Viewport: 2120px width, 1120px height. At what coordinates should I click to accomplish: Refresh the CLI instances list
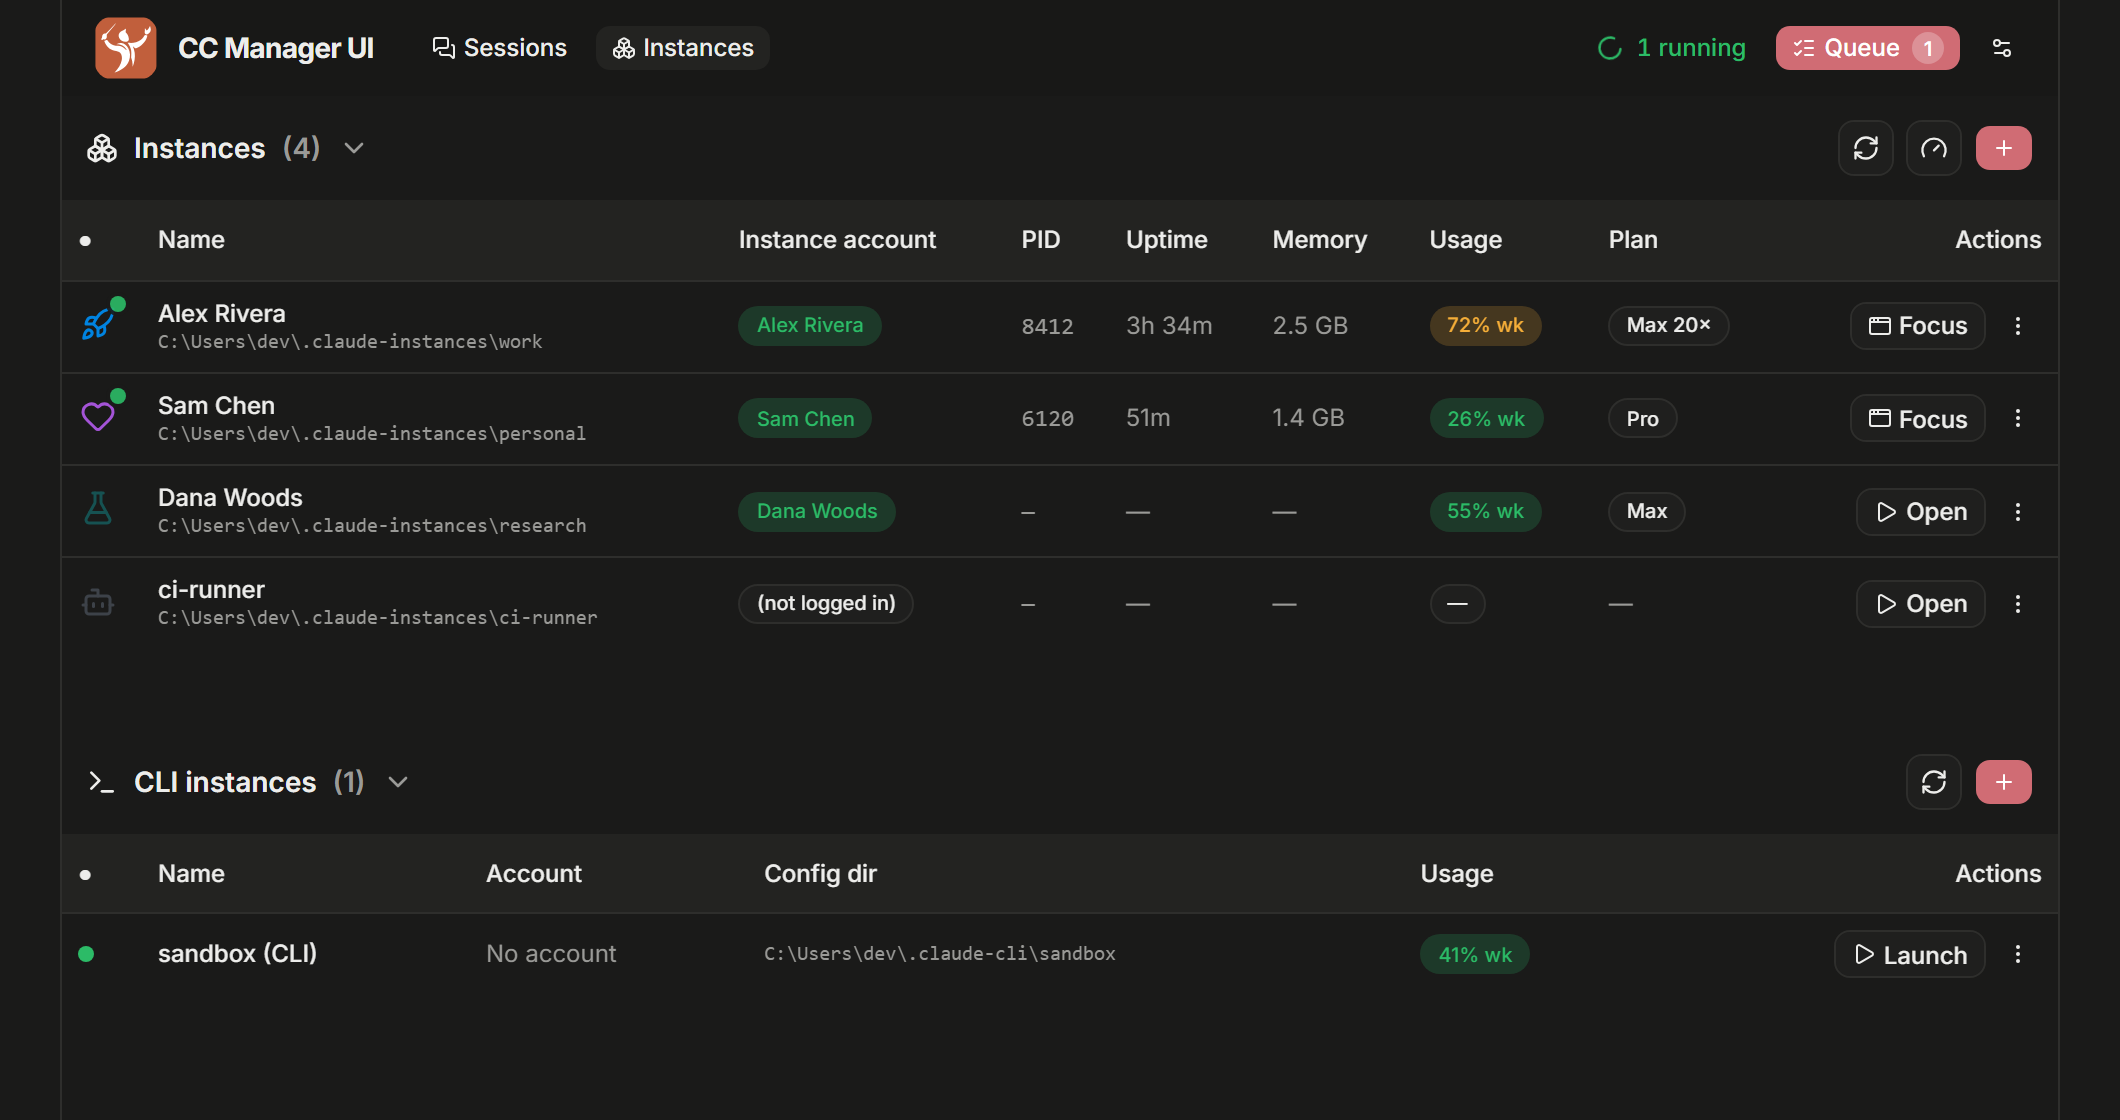(x=1934, y=782)
